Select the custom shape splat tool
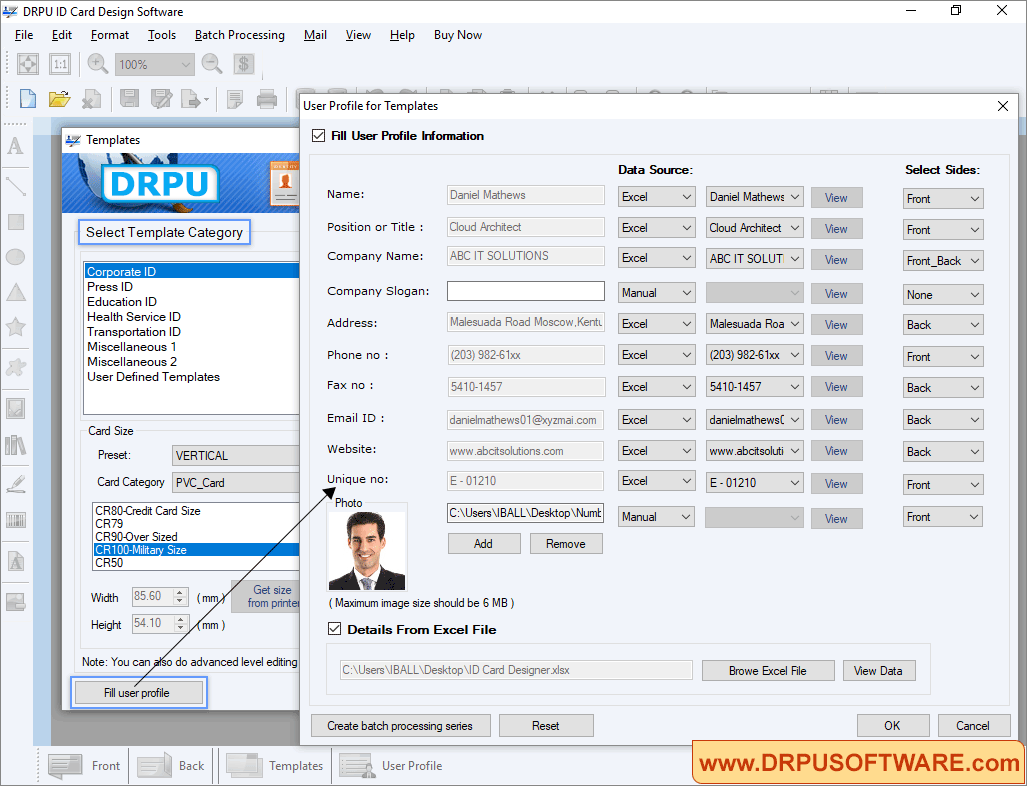 coord(16,367)
